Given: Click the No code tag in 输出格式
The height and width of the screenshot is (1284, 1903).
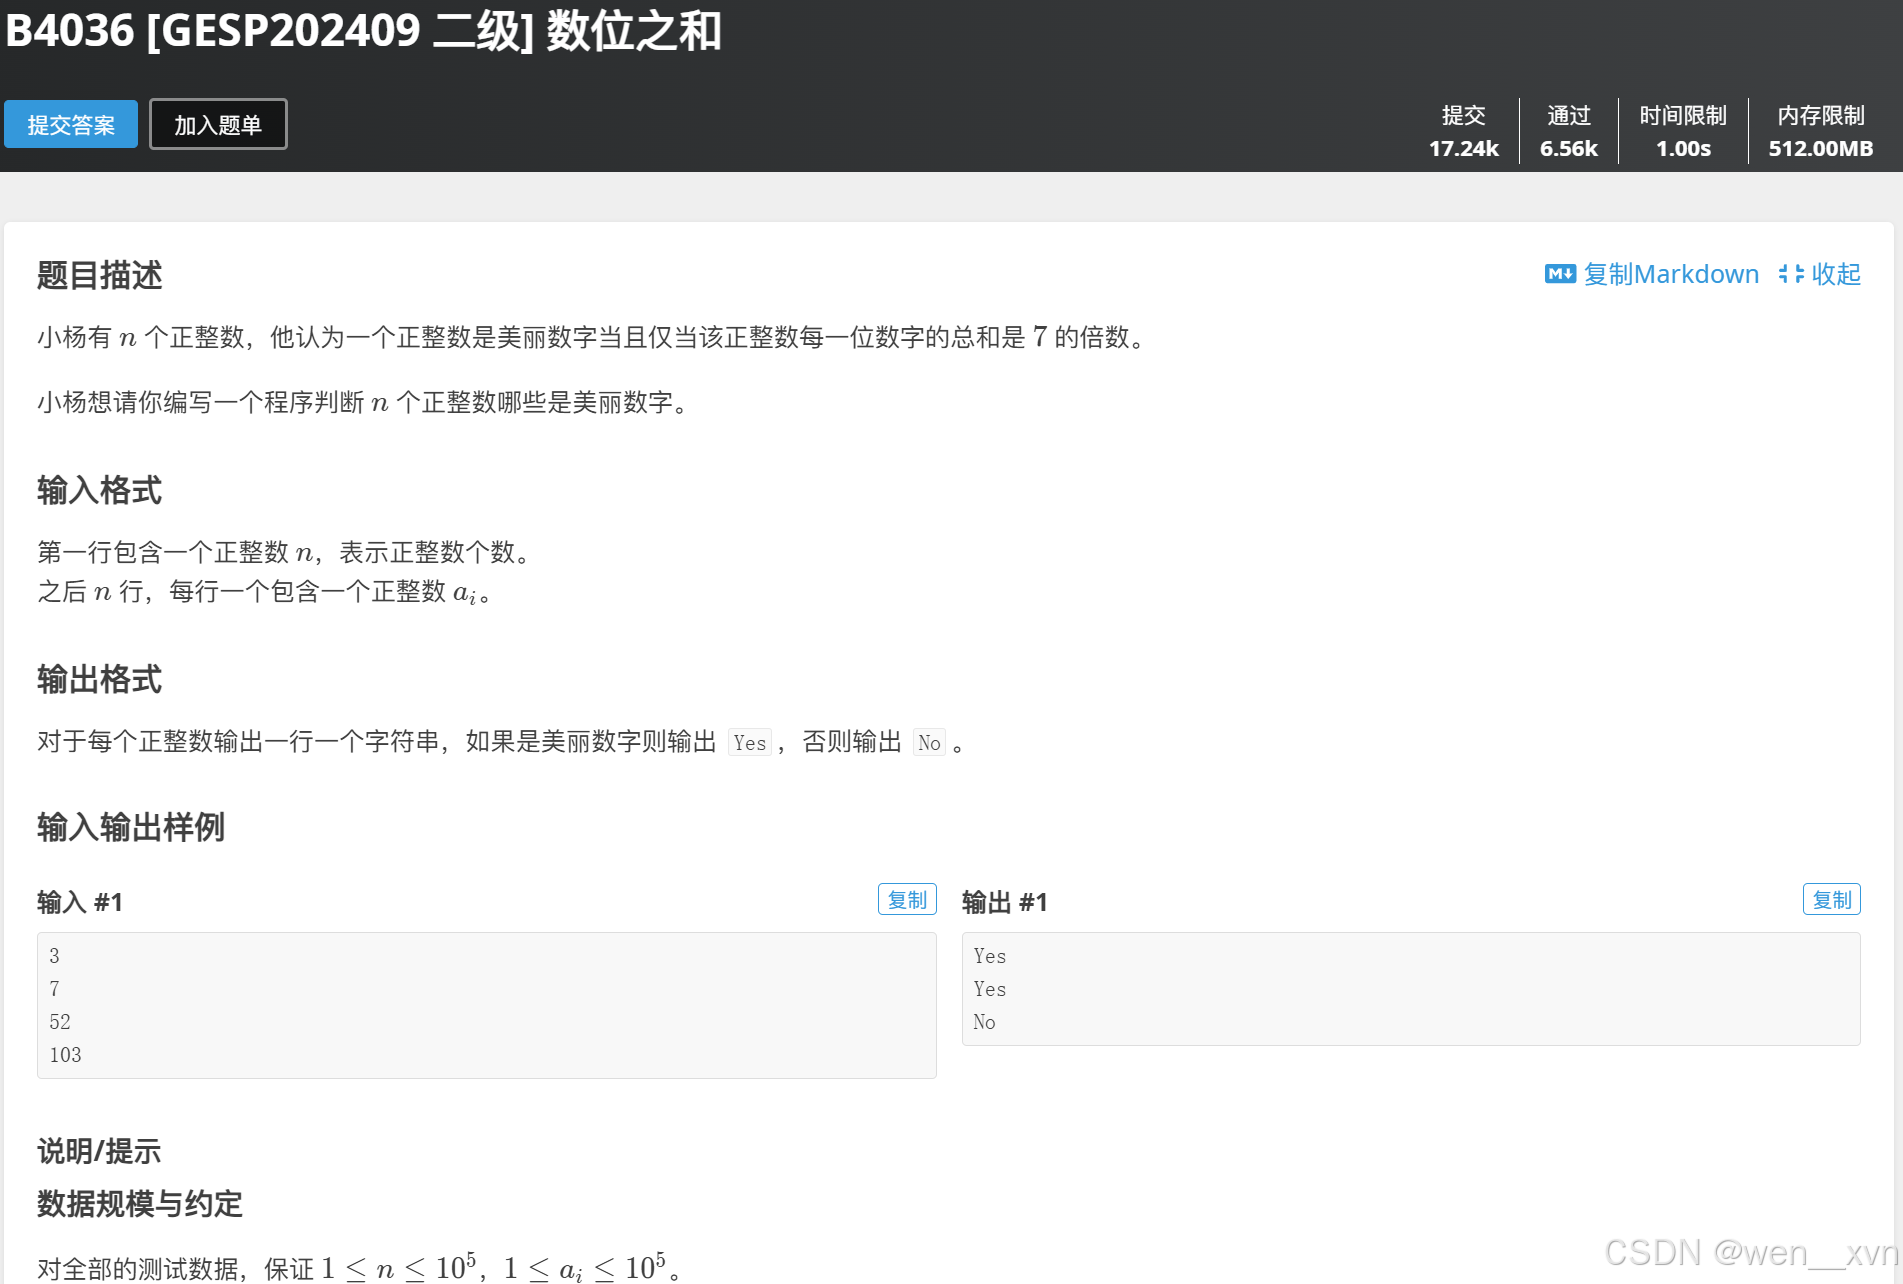Looking at the screenshot, I should (929, 742).
